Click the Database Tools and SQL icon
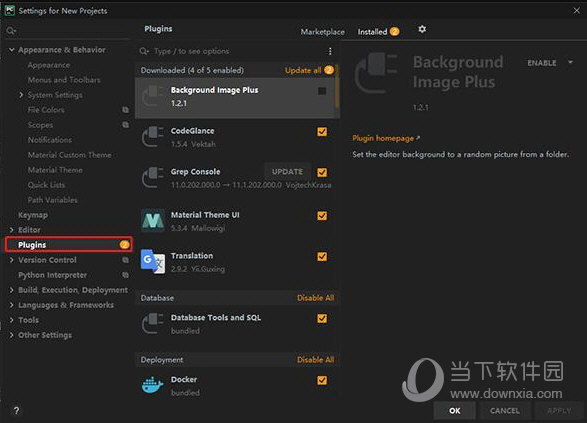 pyautogui.click(x=153, y=323)
